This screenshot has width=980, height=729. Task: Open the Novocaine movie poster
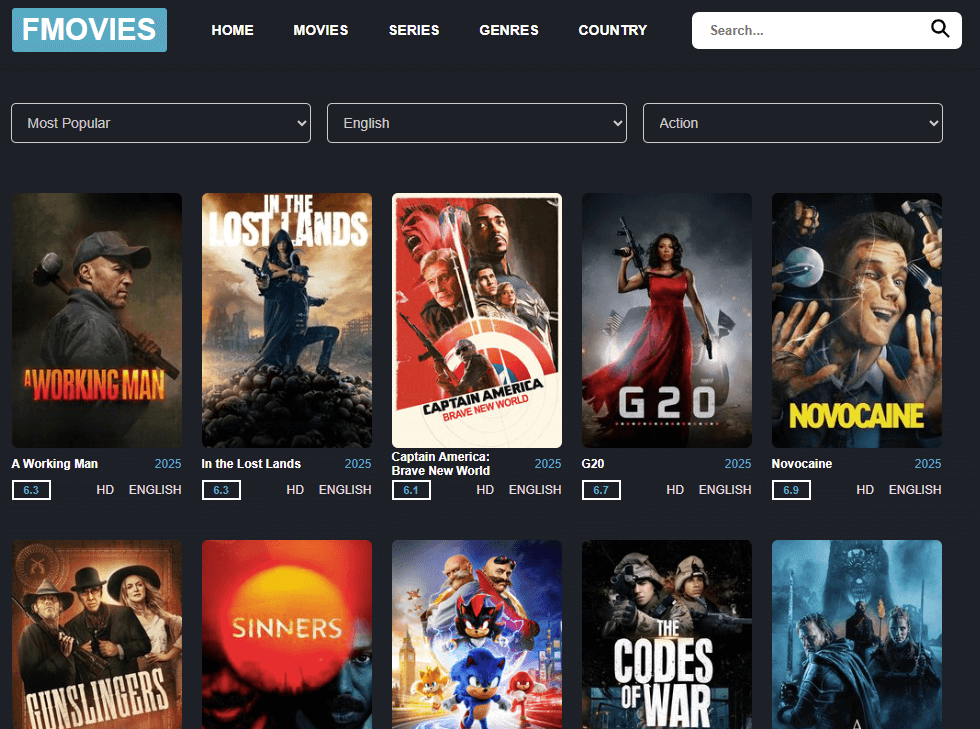click(857, 320)
